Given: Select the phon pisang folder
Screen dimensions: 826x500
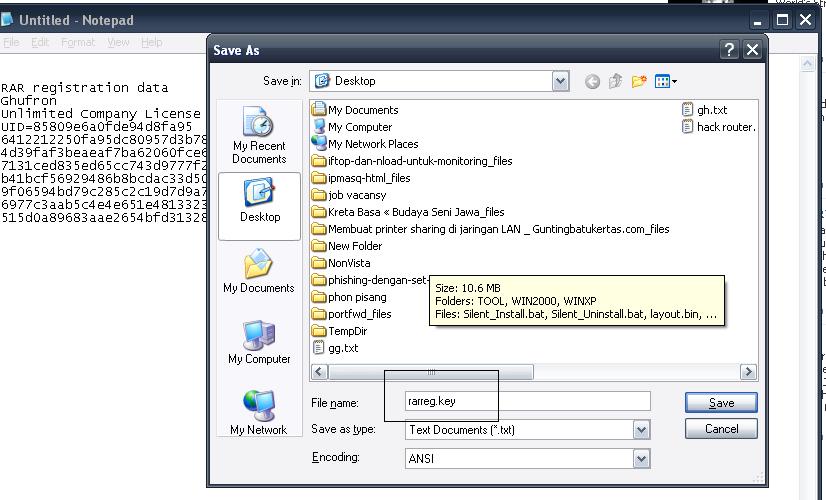Looking at the screenshot, I should click(x=349, y=297).
